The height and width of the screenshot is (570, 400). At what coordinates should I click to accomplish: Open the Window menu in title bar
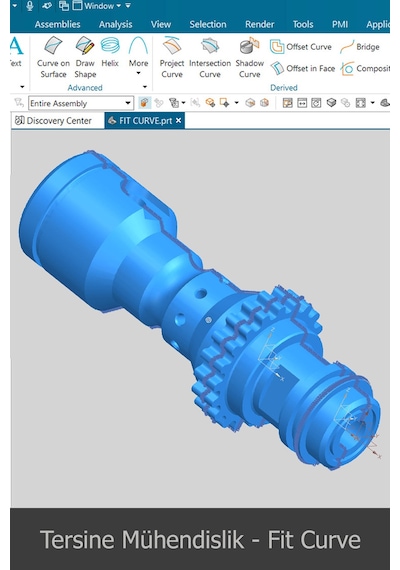click(x=97, y=6)
